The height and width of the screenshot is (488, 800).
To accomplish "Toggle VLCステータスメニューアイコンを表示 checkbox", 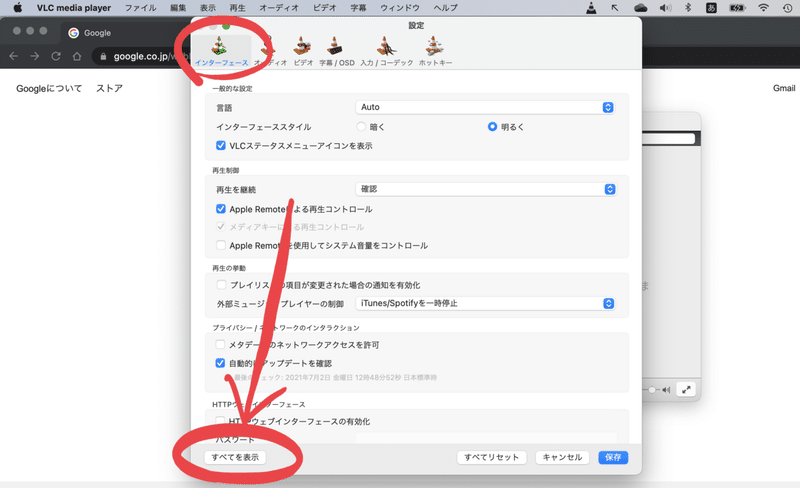I will pos(220,145).
